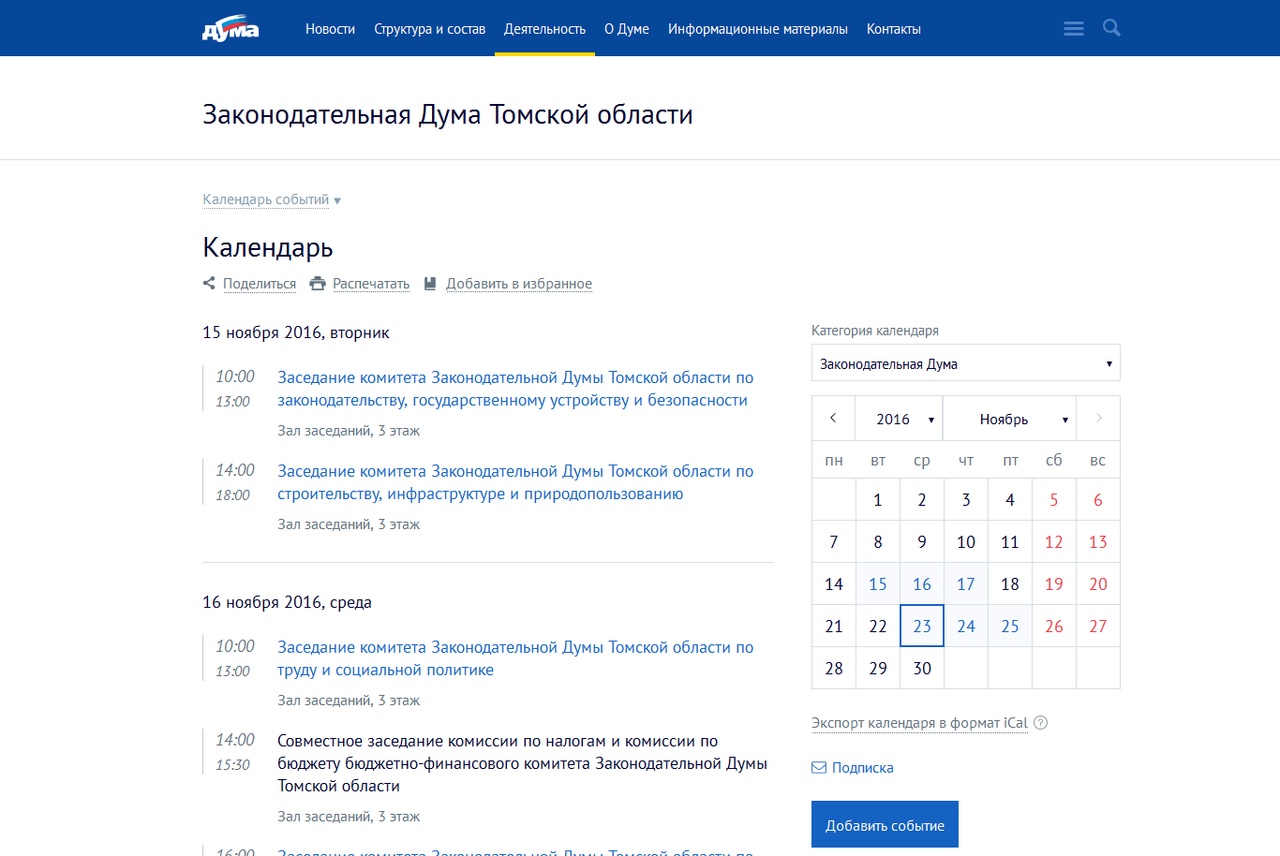Click the share icon beside Поделиться

coord(209,284)
